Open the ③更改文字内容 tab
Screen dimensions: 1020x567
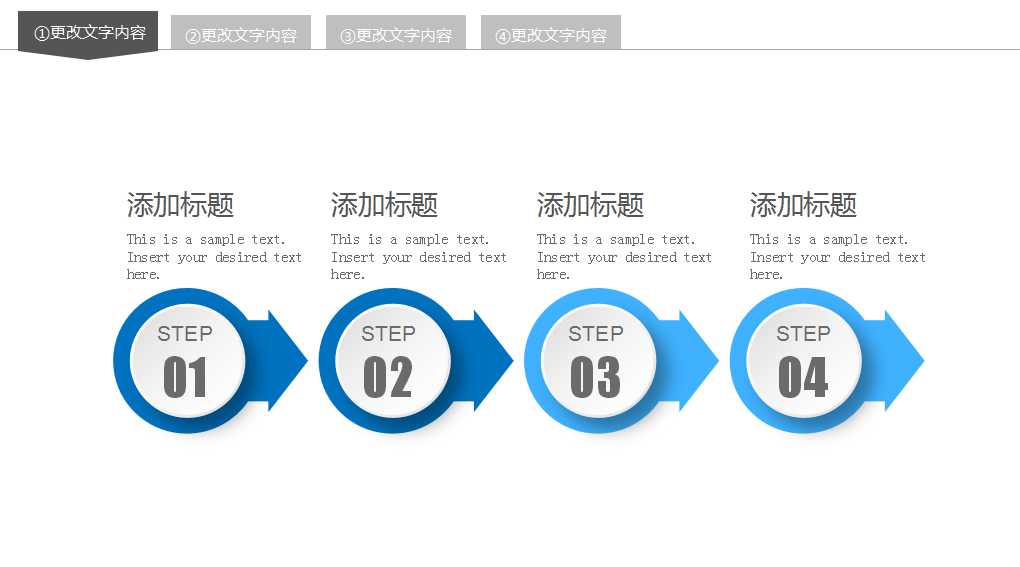pyautogui.click(x=396, y=35)
